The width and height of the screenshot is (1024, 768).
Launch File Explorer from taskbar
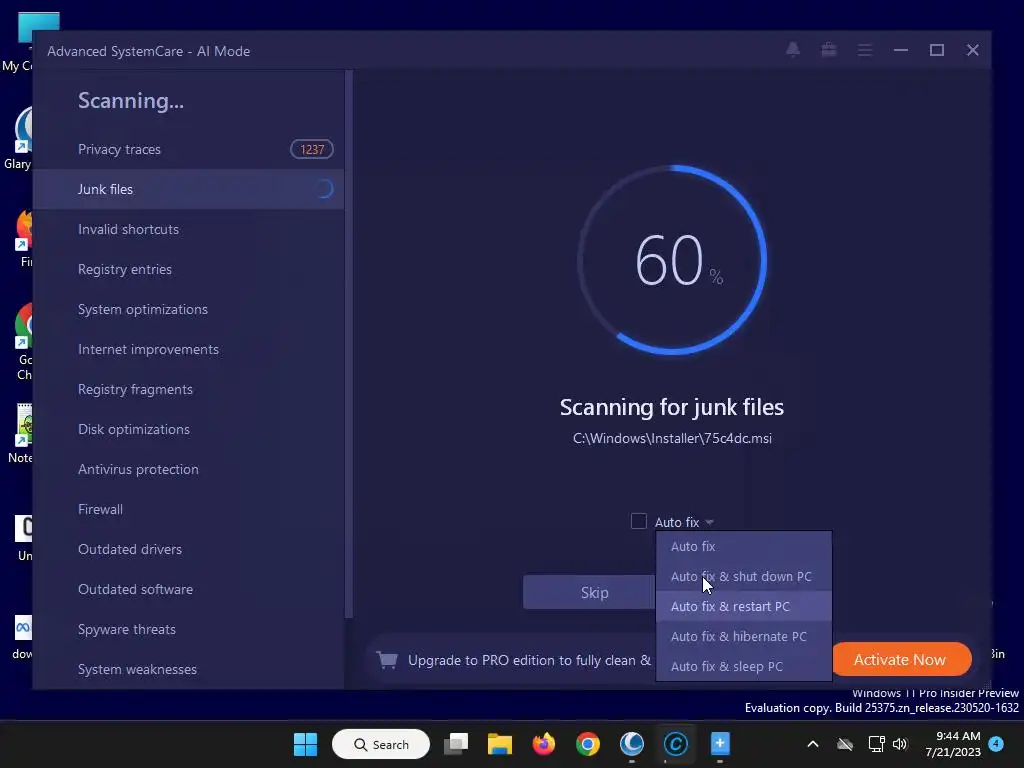pos(500,744)
